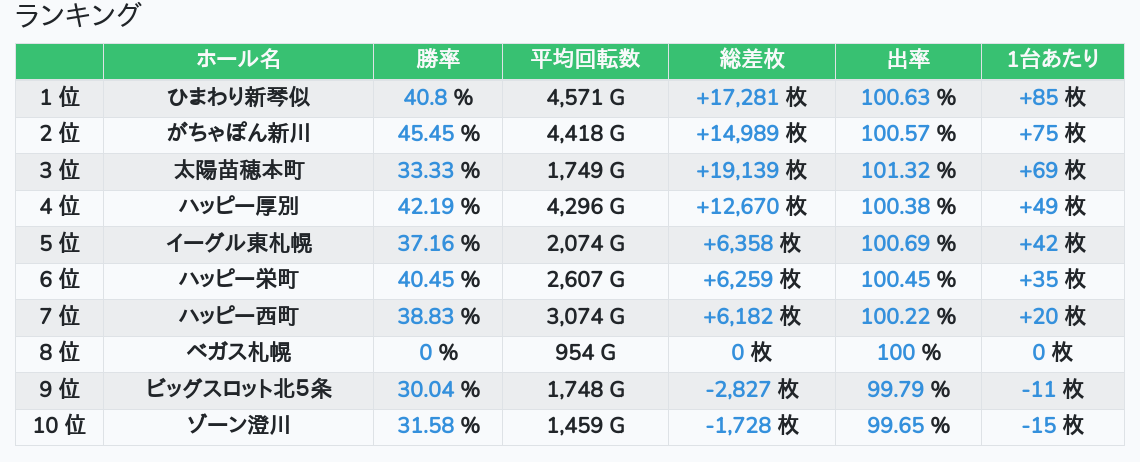Sort by the 勝率 column header

(x=438, y=60)
